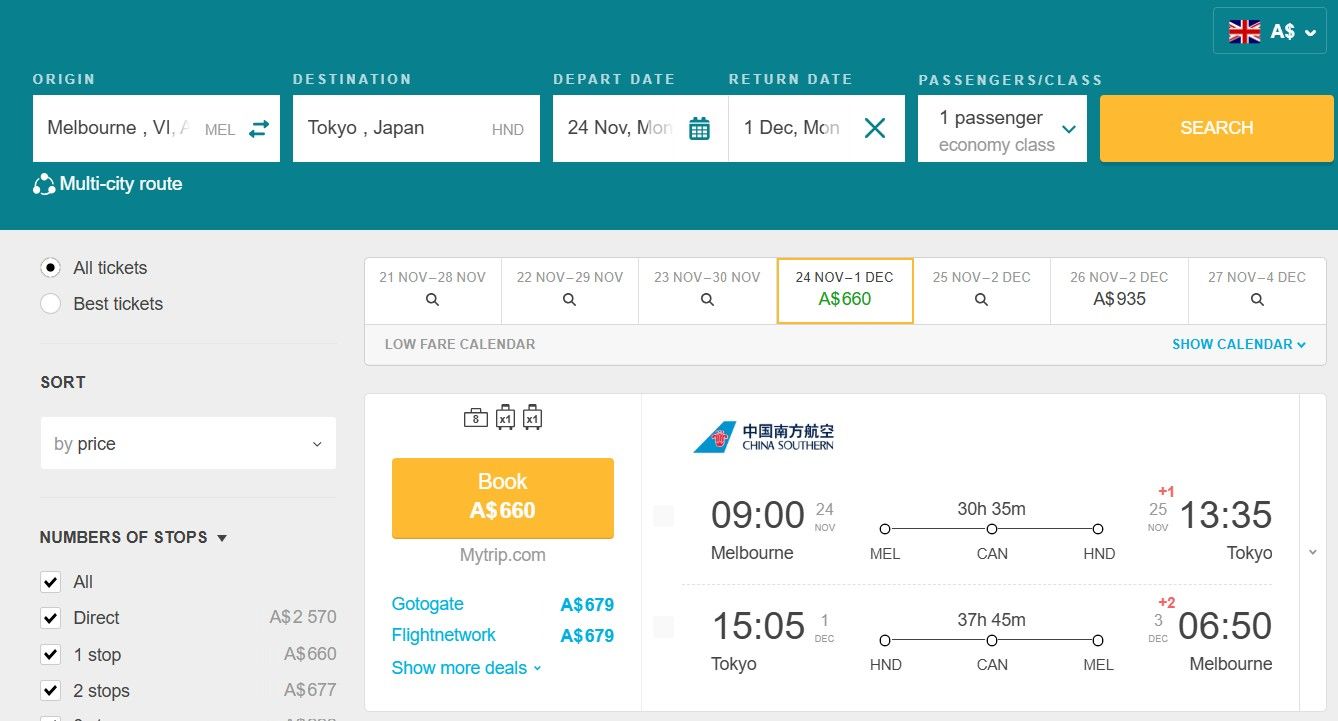Click the 30h 35m outbound duration
The height and width of the screenshot is (721, 1338).
pyautogui.click(x=991, y=509)
